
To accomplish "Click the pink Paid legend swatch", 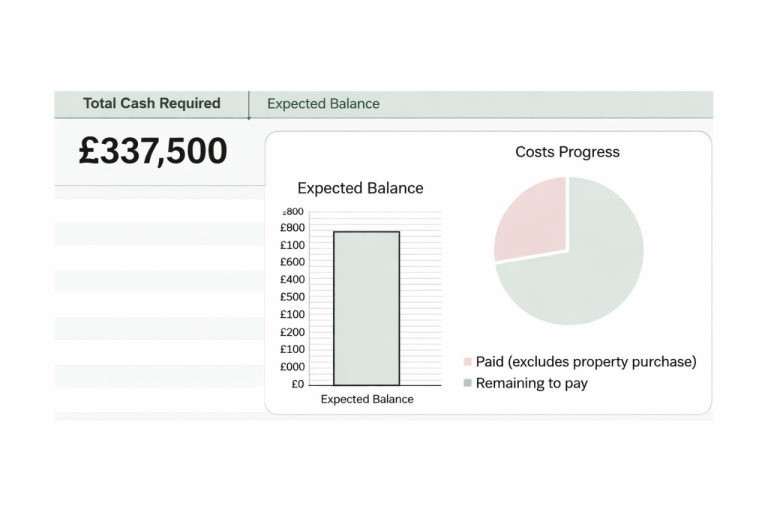I will click(467, 362).
